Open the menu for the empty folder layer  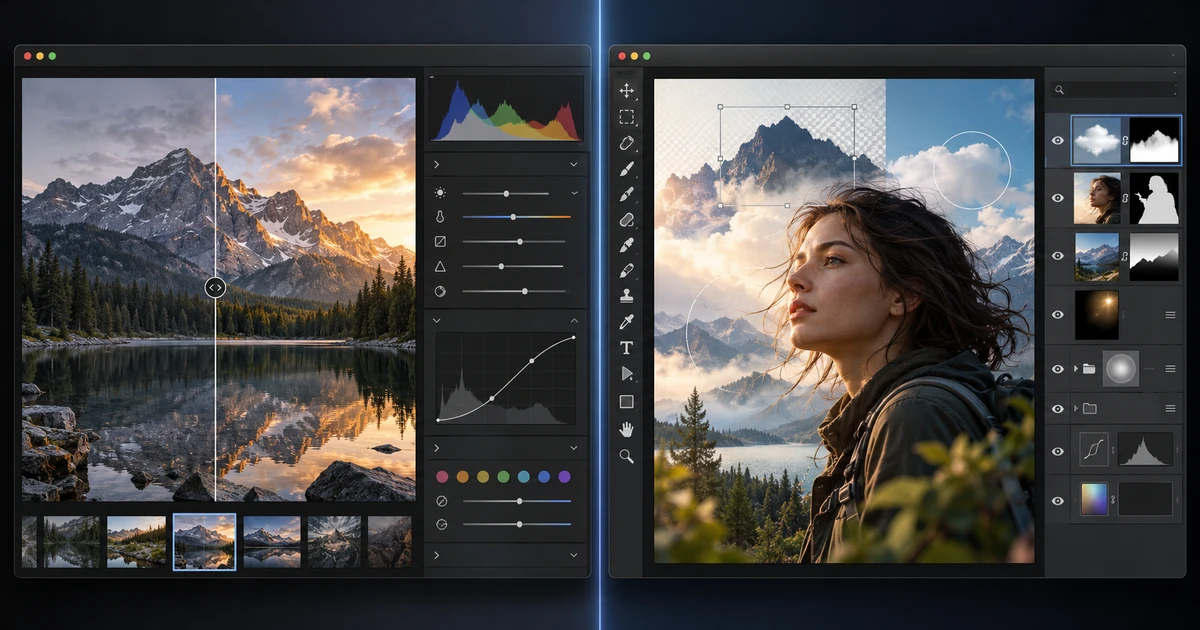[1170, 409]
